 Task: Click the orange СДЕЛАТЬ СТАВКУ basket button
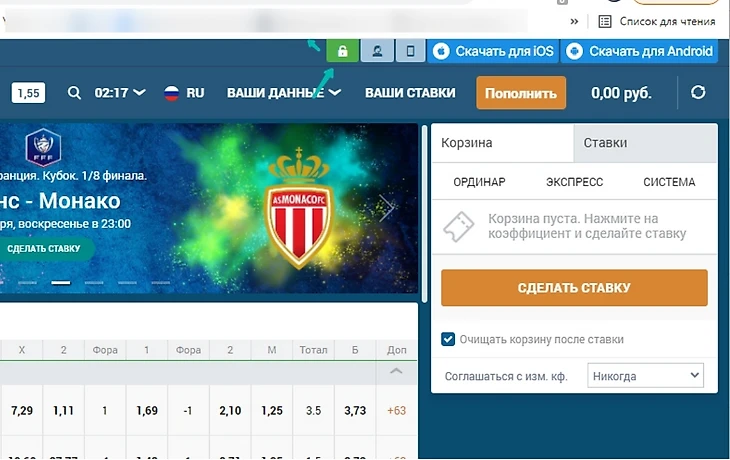pyautogui.click(x=574, y=288)
